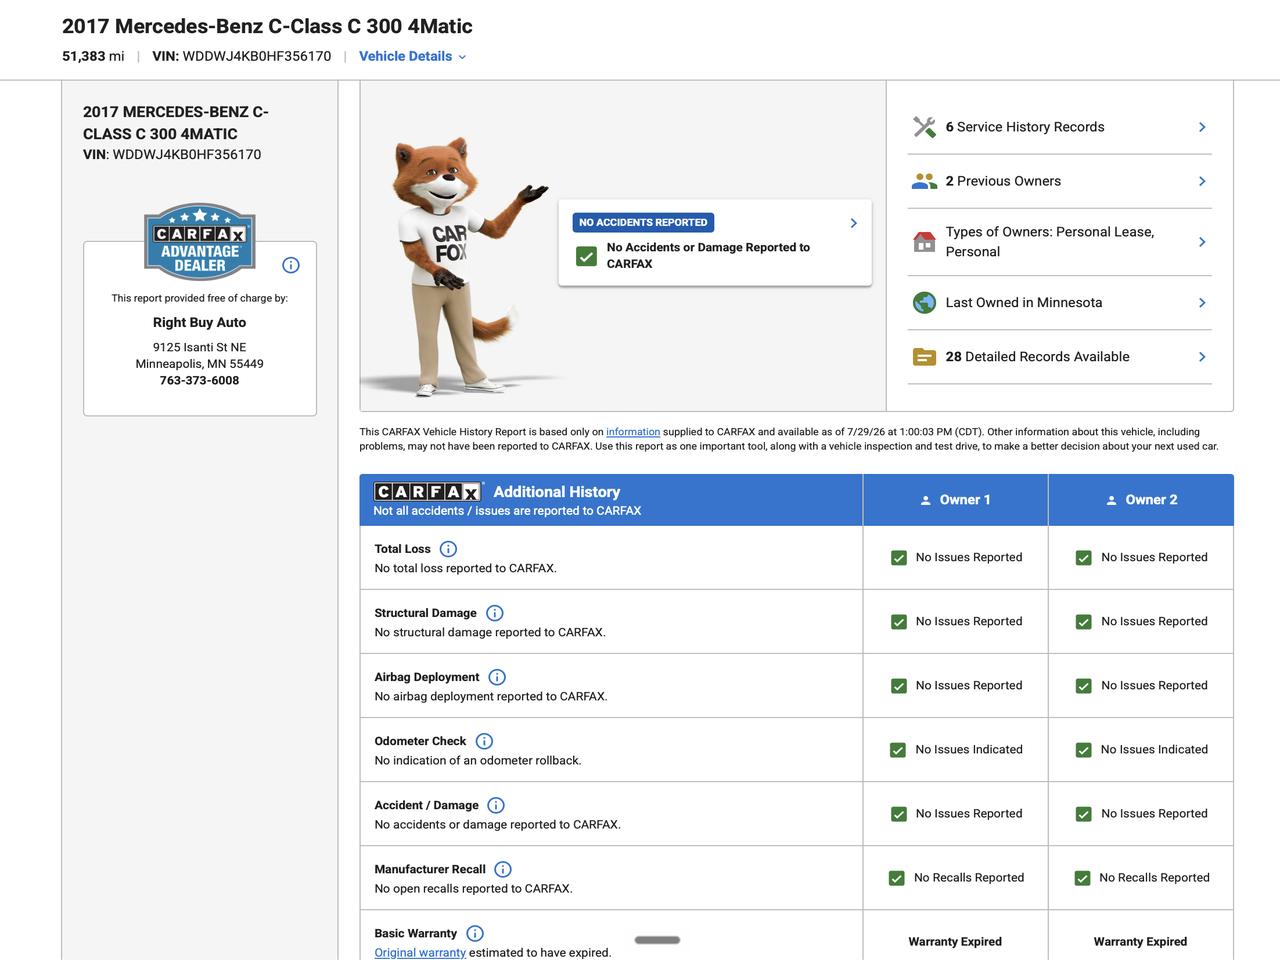Click '9125 Isanti St NE' address text
The height and width of the screenshot is (960, 1280).
[199, 348]
